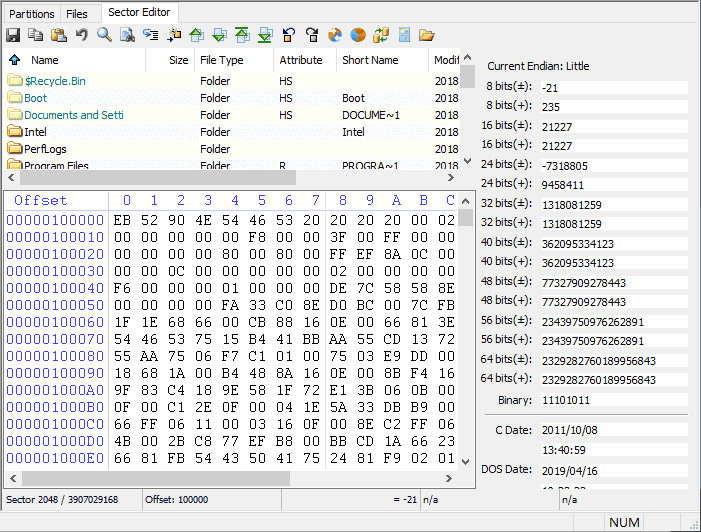Screen dimensions: 701x532
Task: Select the PerfLogs folder row
Action: click(x=45, y=149)
